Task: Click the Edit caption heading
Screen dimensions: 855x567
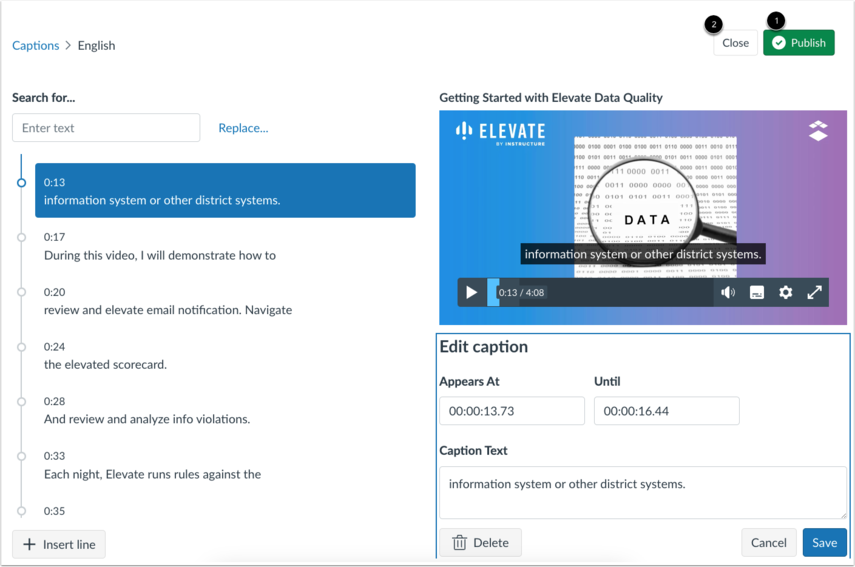Action: (484, 347)
